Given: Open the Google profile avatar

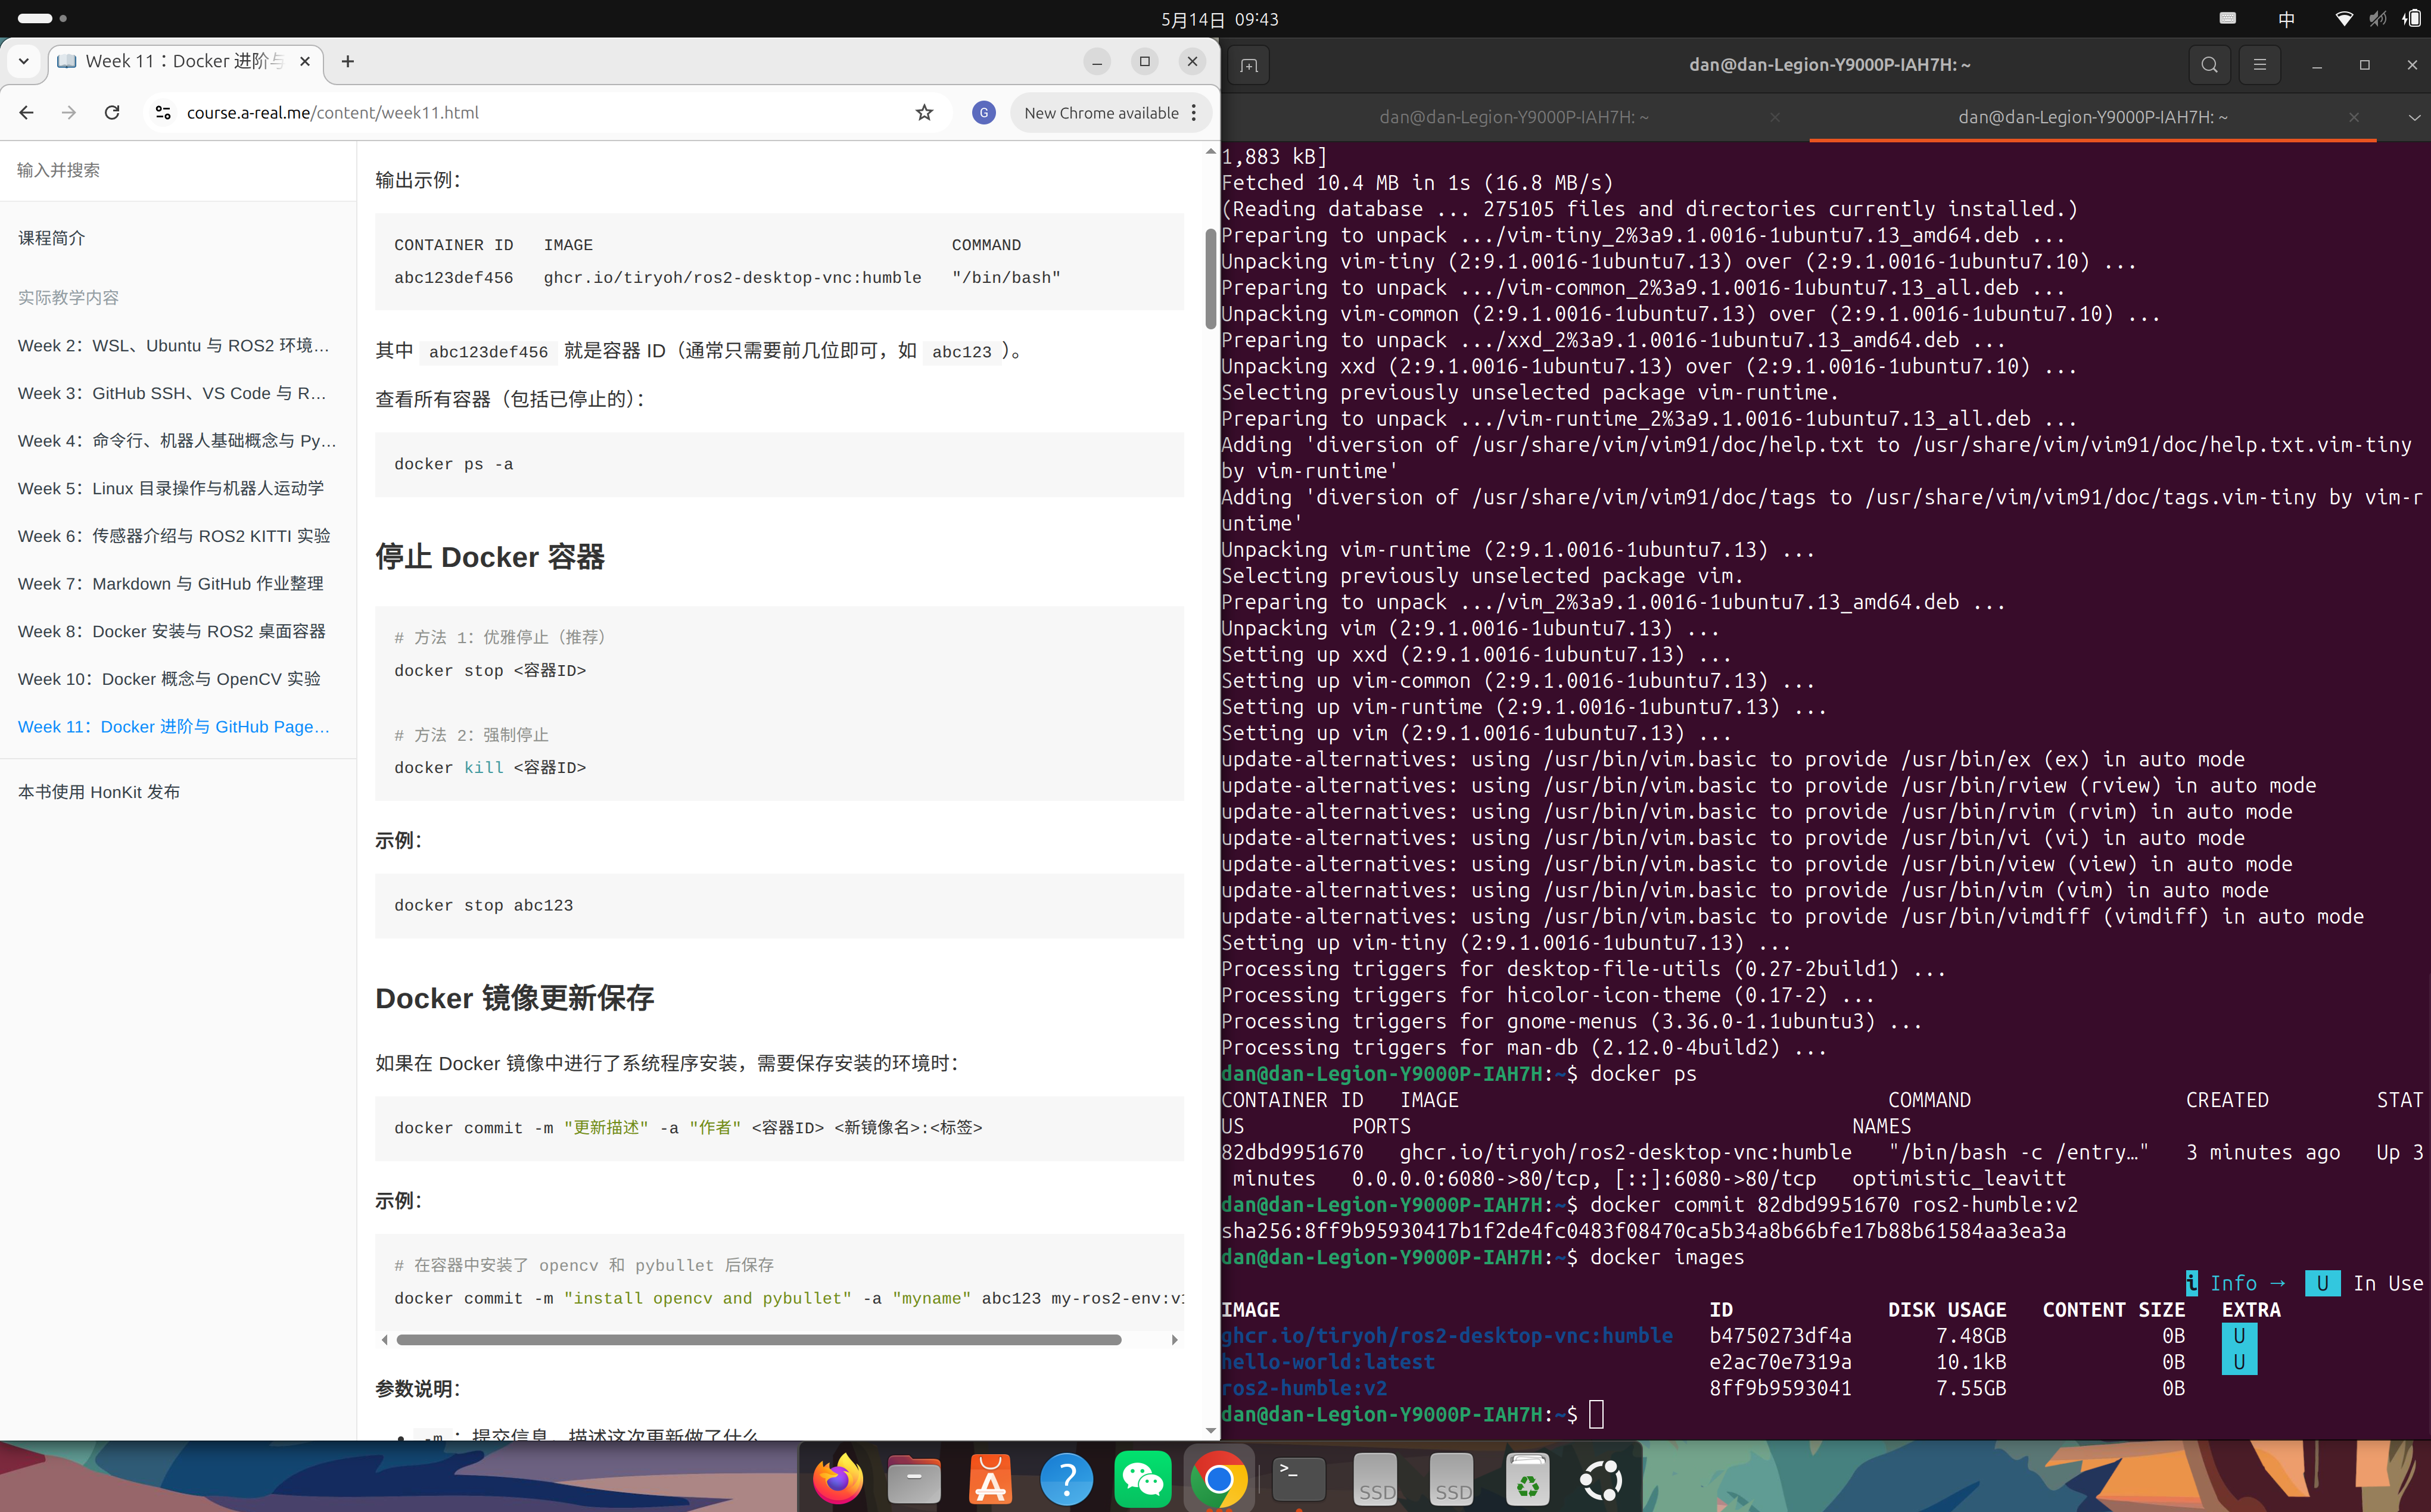Looking at the screenshot, I should (x=983, y=113).
